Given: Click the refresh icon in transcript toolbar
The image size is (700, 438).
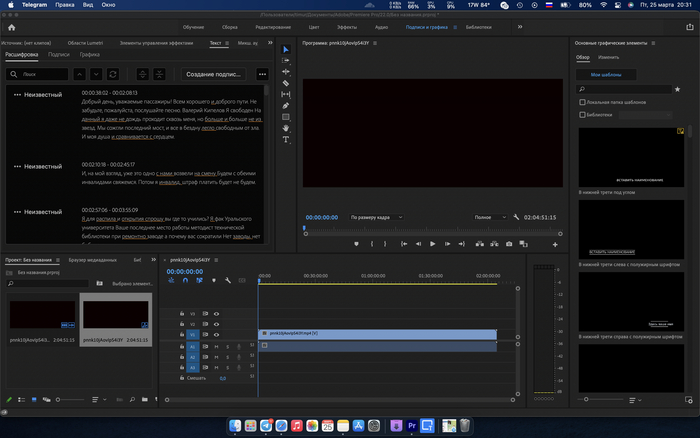Looking at the screenshot, I should point(113,74).
